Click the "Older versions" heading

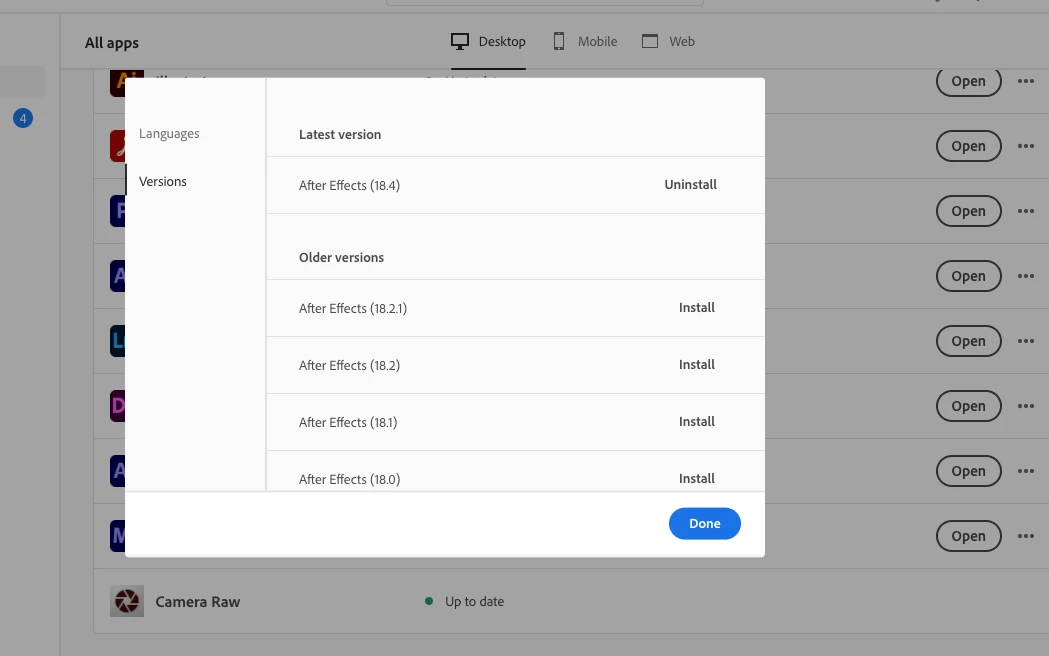341,257
